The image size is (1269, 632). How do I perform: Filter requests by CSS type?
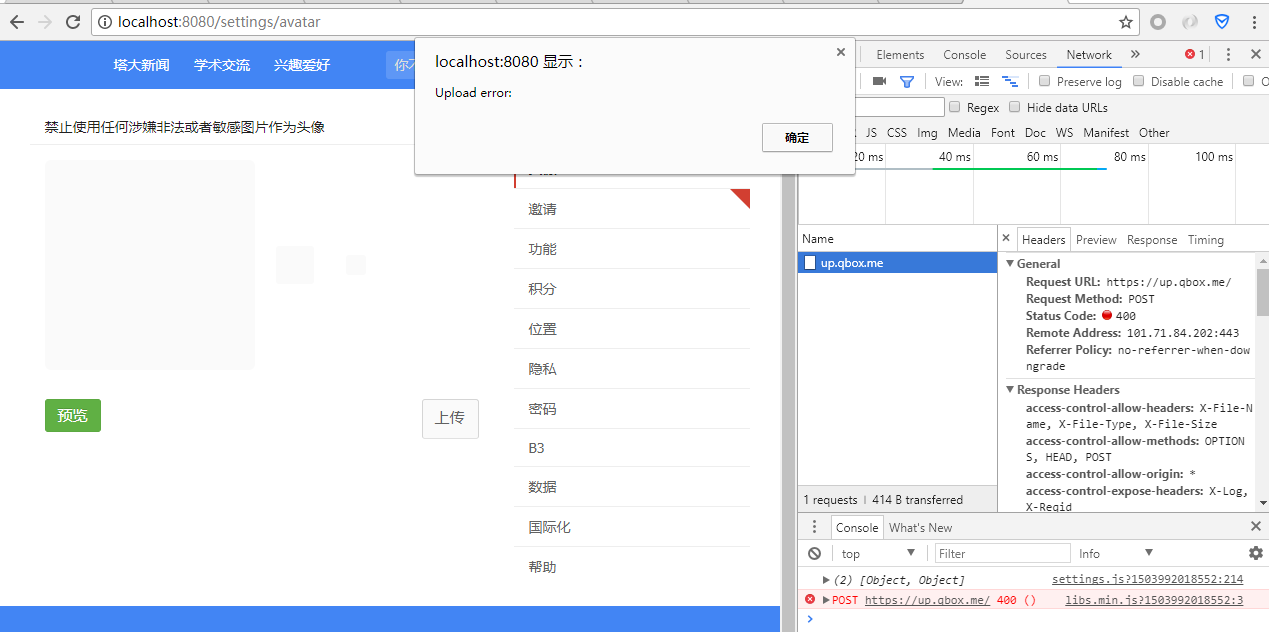click(x=897, y=132)
